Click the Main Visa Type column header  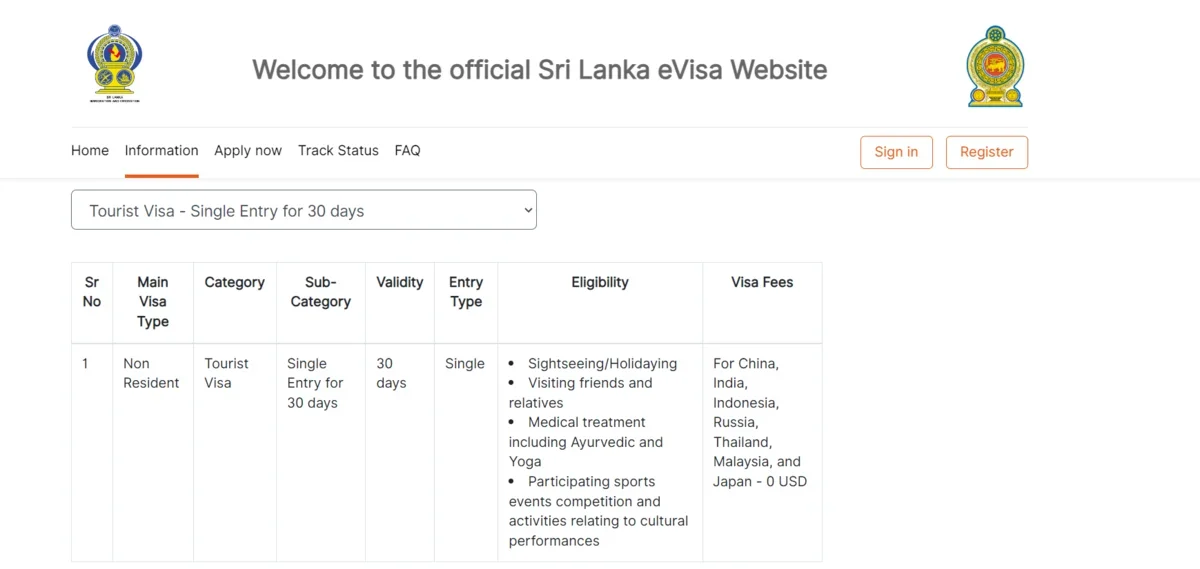tap(153, 301)
